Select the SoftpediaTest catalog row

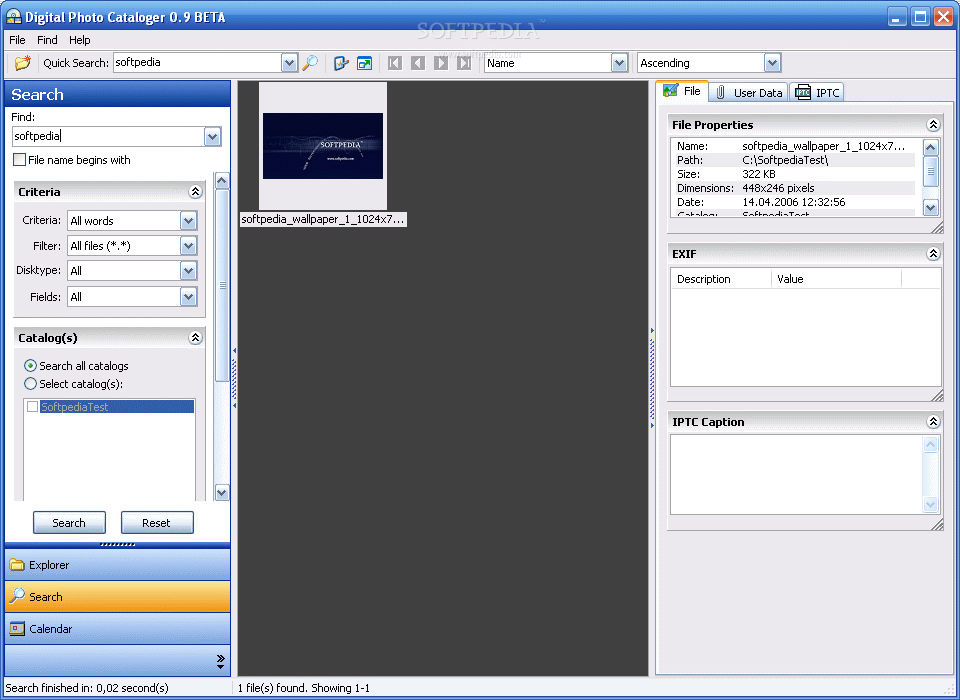click(117, 407)
